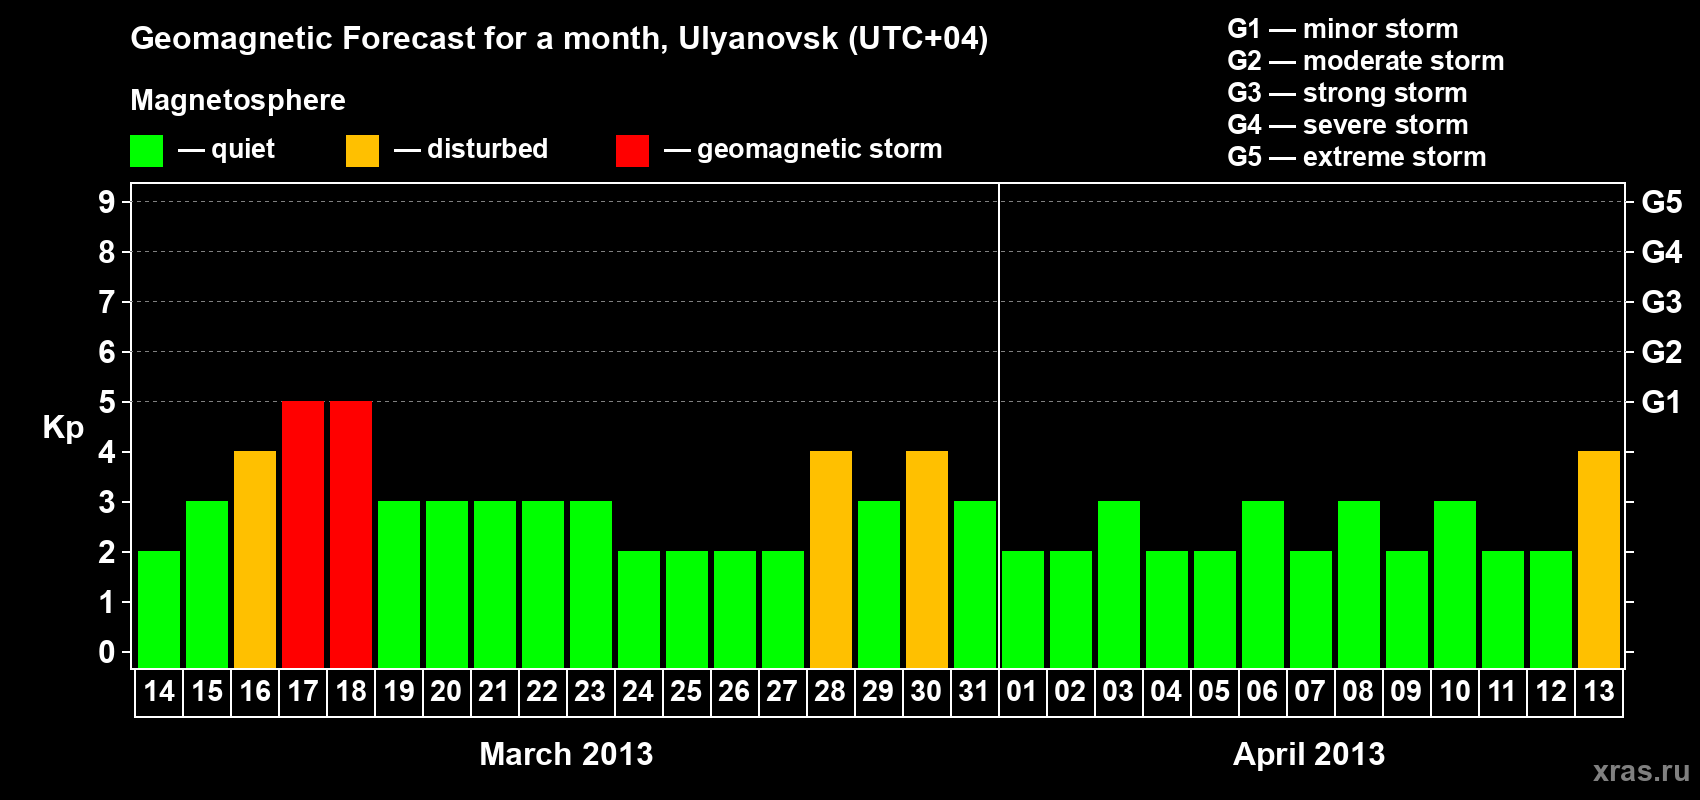Image resolution: width=1700 pixels, height=800 pixels.
Task: Select the green bar for March 15
Action: pos(207,584)
